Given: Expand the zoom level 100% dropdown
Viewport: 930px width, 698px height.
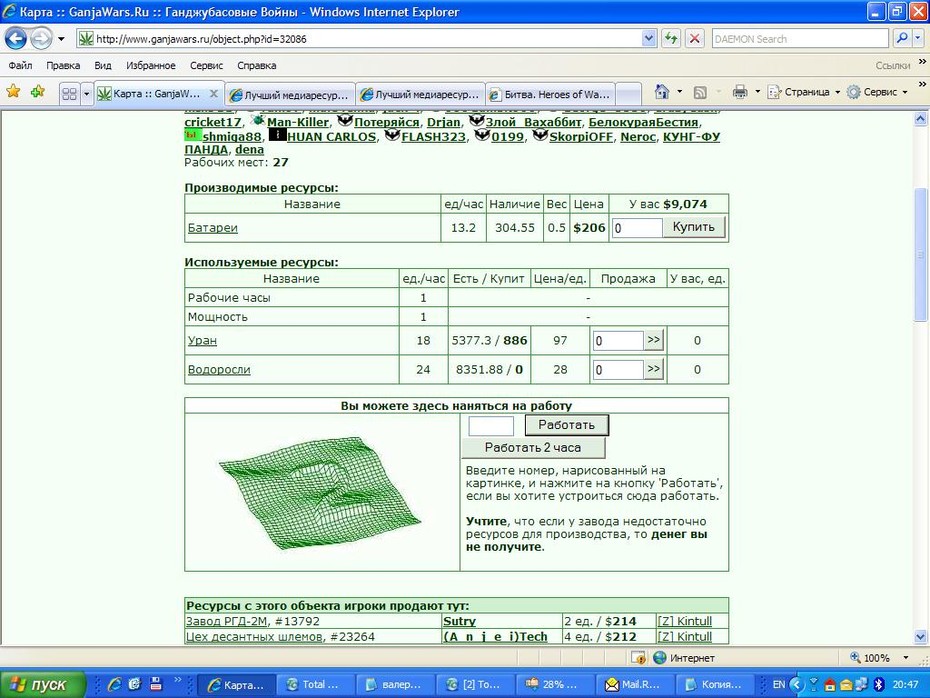Looking at the screenshot, I should pos(906,658).
